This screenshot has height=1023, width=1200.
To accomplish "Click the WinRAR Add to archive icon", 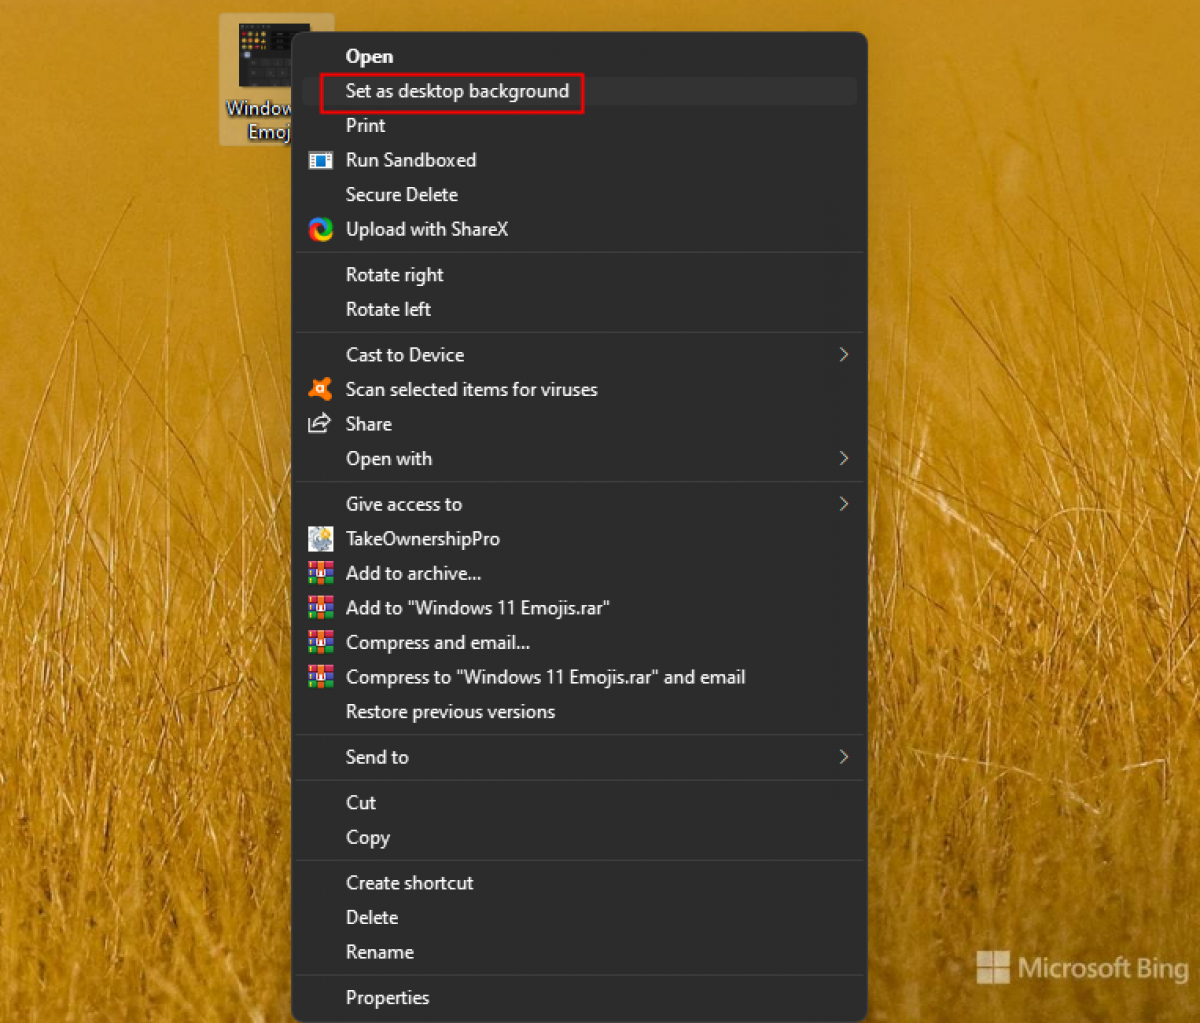I will tap(320, 573).
